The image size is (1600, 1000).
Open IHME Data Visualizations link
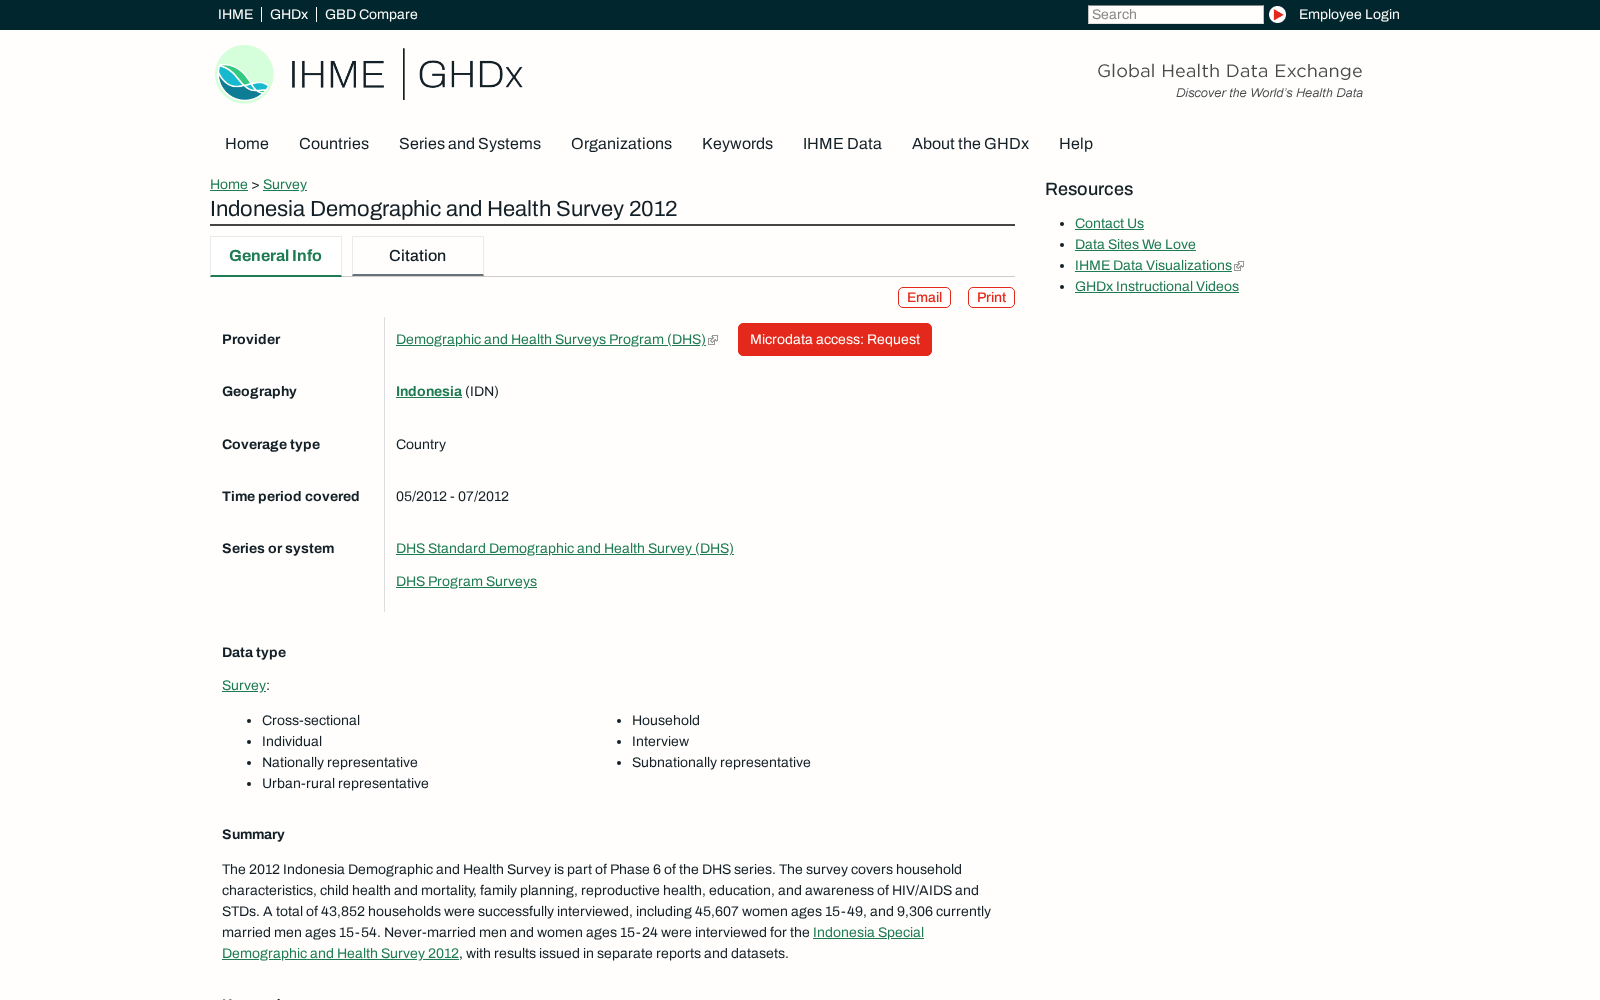pyautogui.click(x=1153, y=266)
